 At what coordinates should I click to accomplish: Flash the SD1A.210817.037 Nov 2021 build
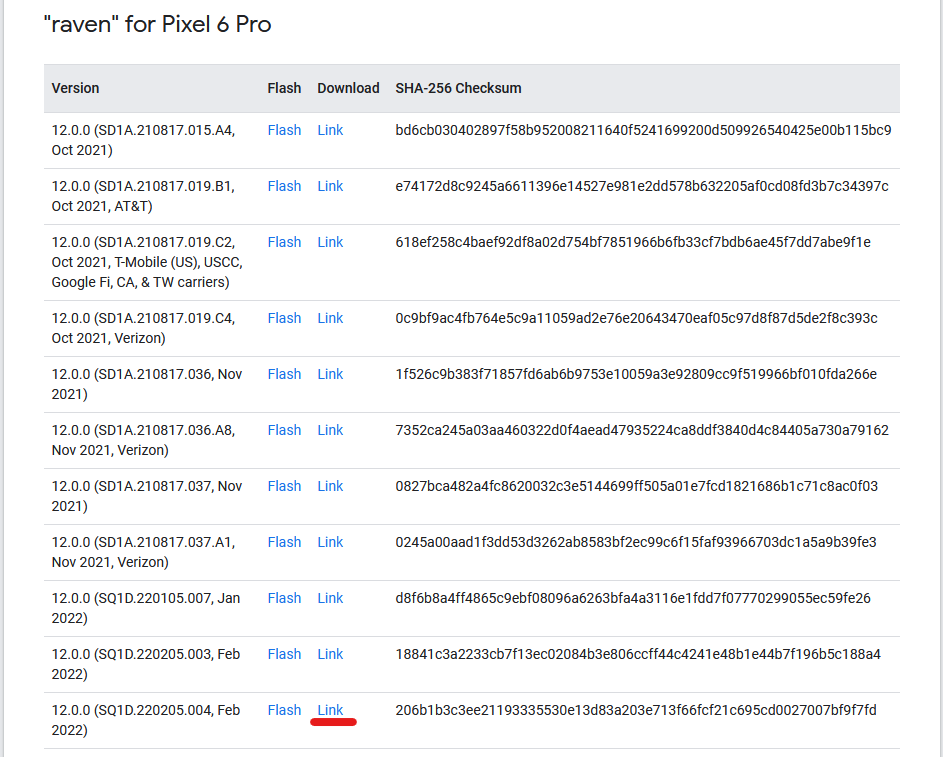(284, 485)
